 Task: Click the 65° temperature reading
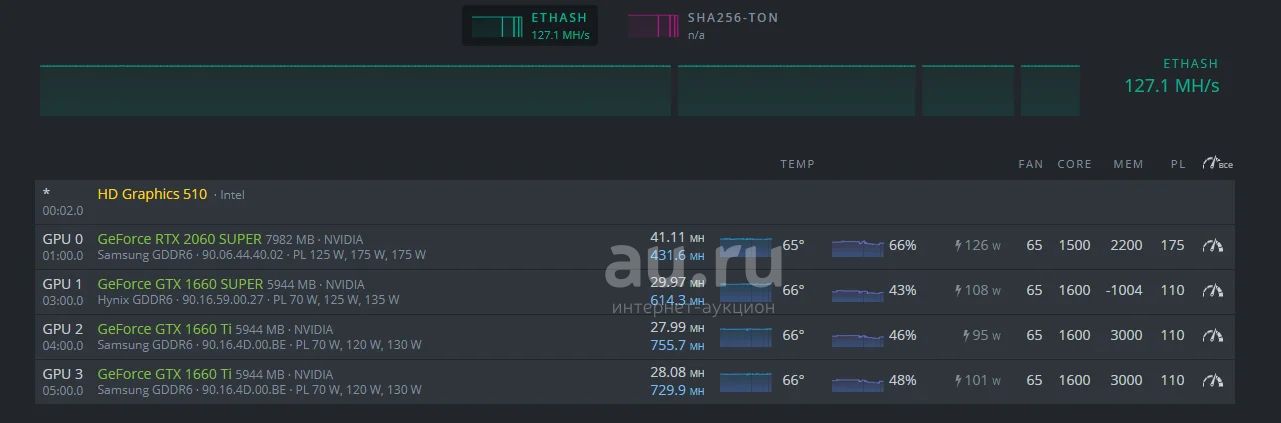click(x=793, y=245)
